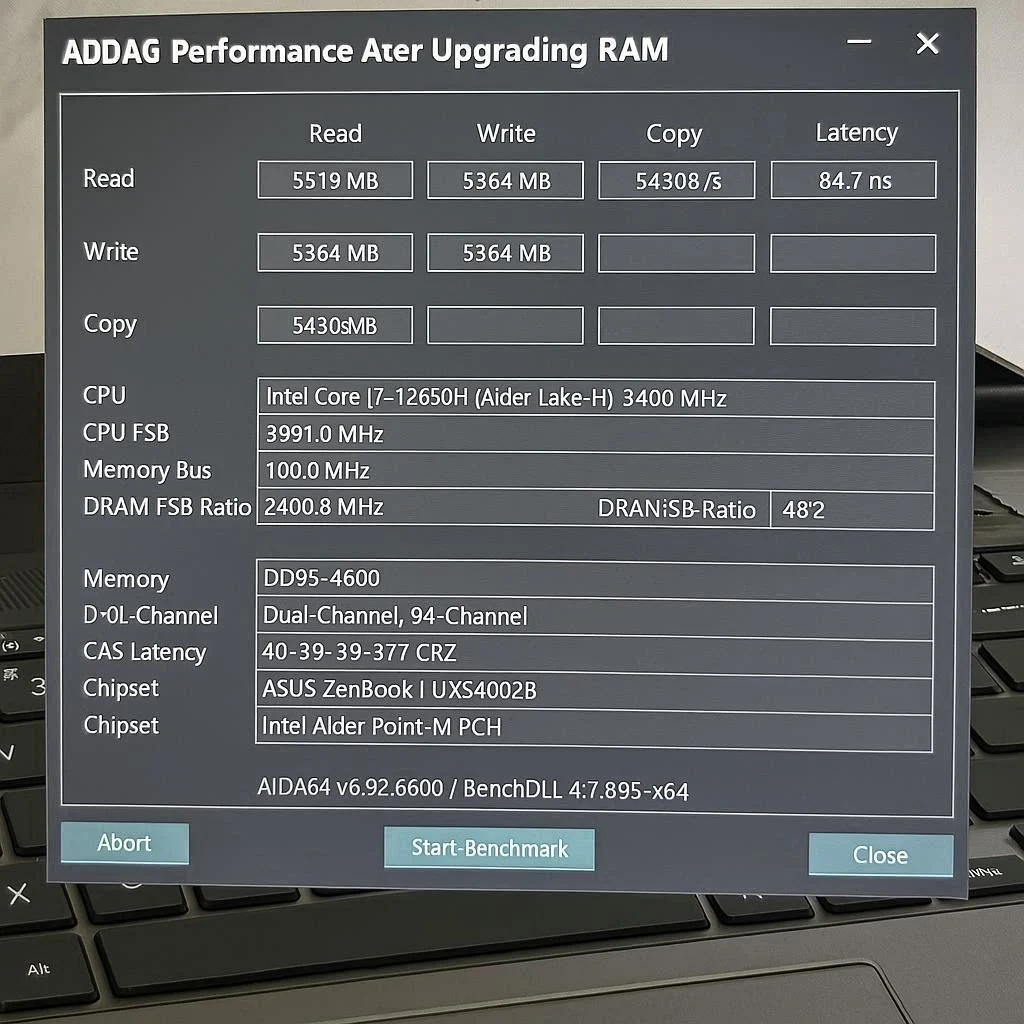Click the ASUS ZenBook UXS4002B field

[x=594, y=689]
